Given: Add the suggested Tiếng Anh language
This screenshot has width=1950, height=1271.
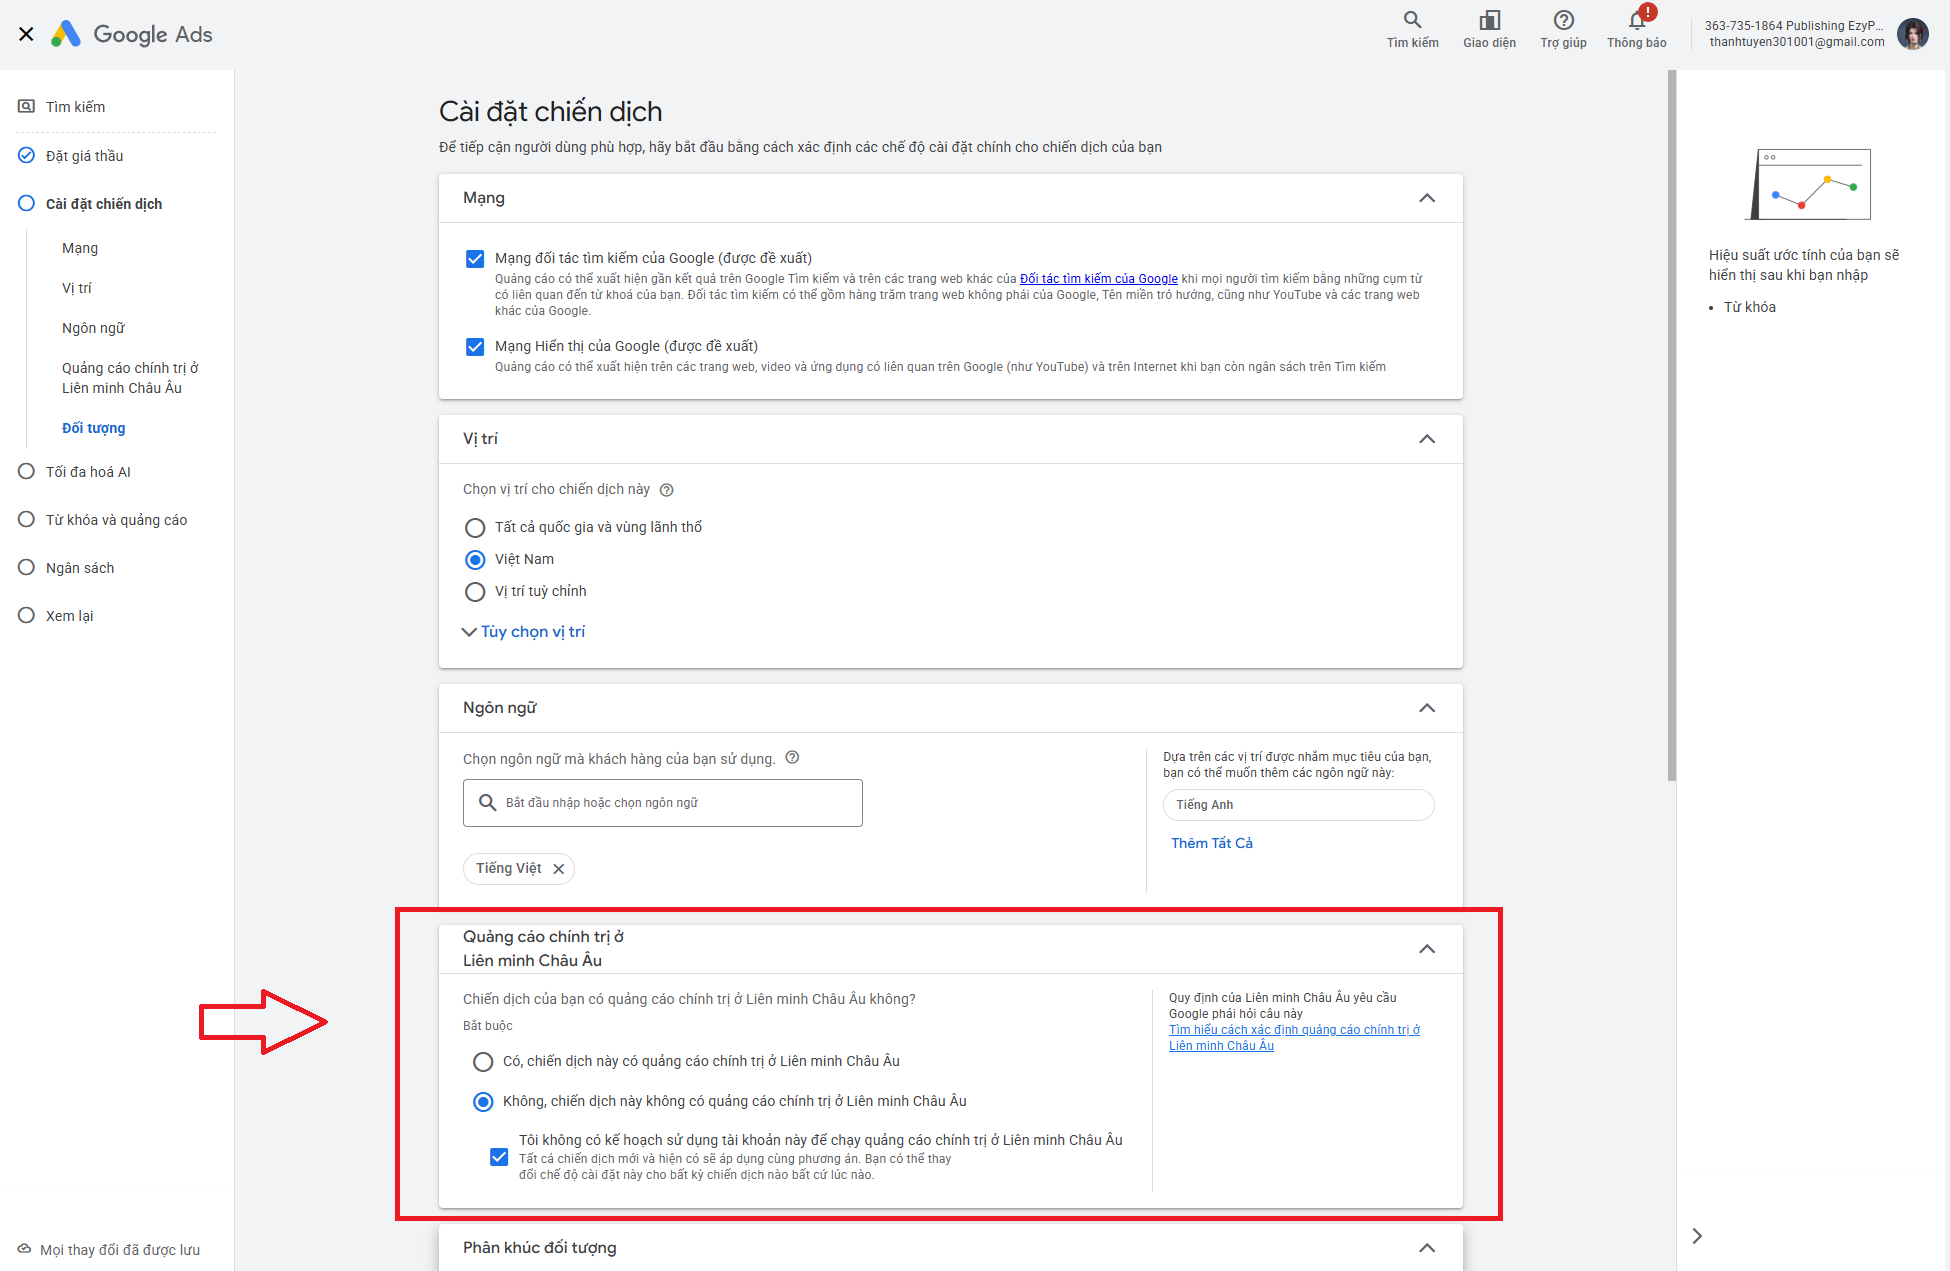Looking at the screenshot, I should (1298, 805).
